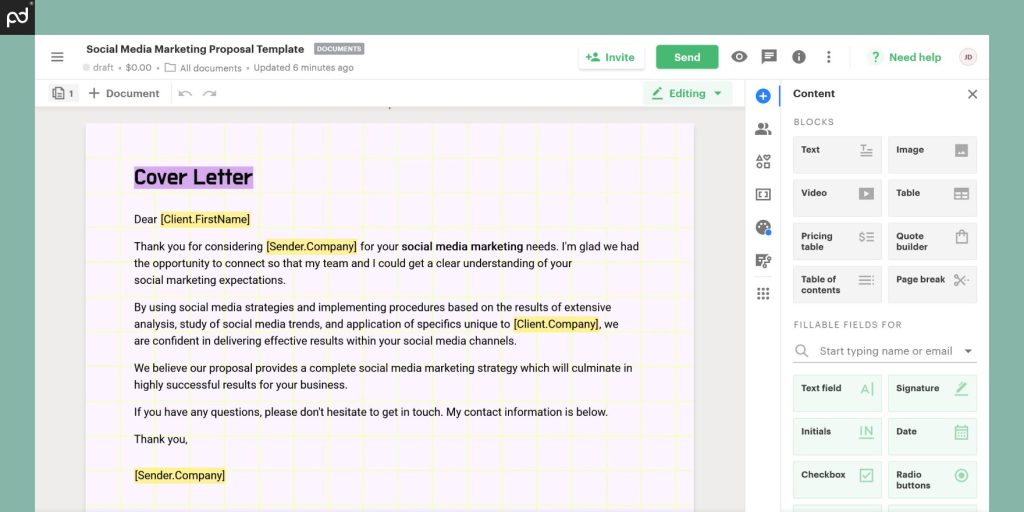Close the Content panel
Screen dimensions: 1024x512
(x=972, y=94)
